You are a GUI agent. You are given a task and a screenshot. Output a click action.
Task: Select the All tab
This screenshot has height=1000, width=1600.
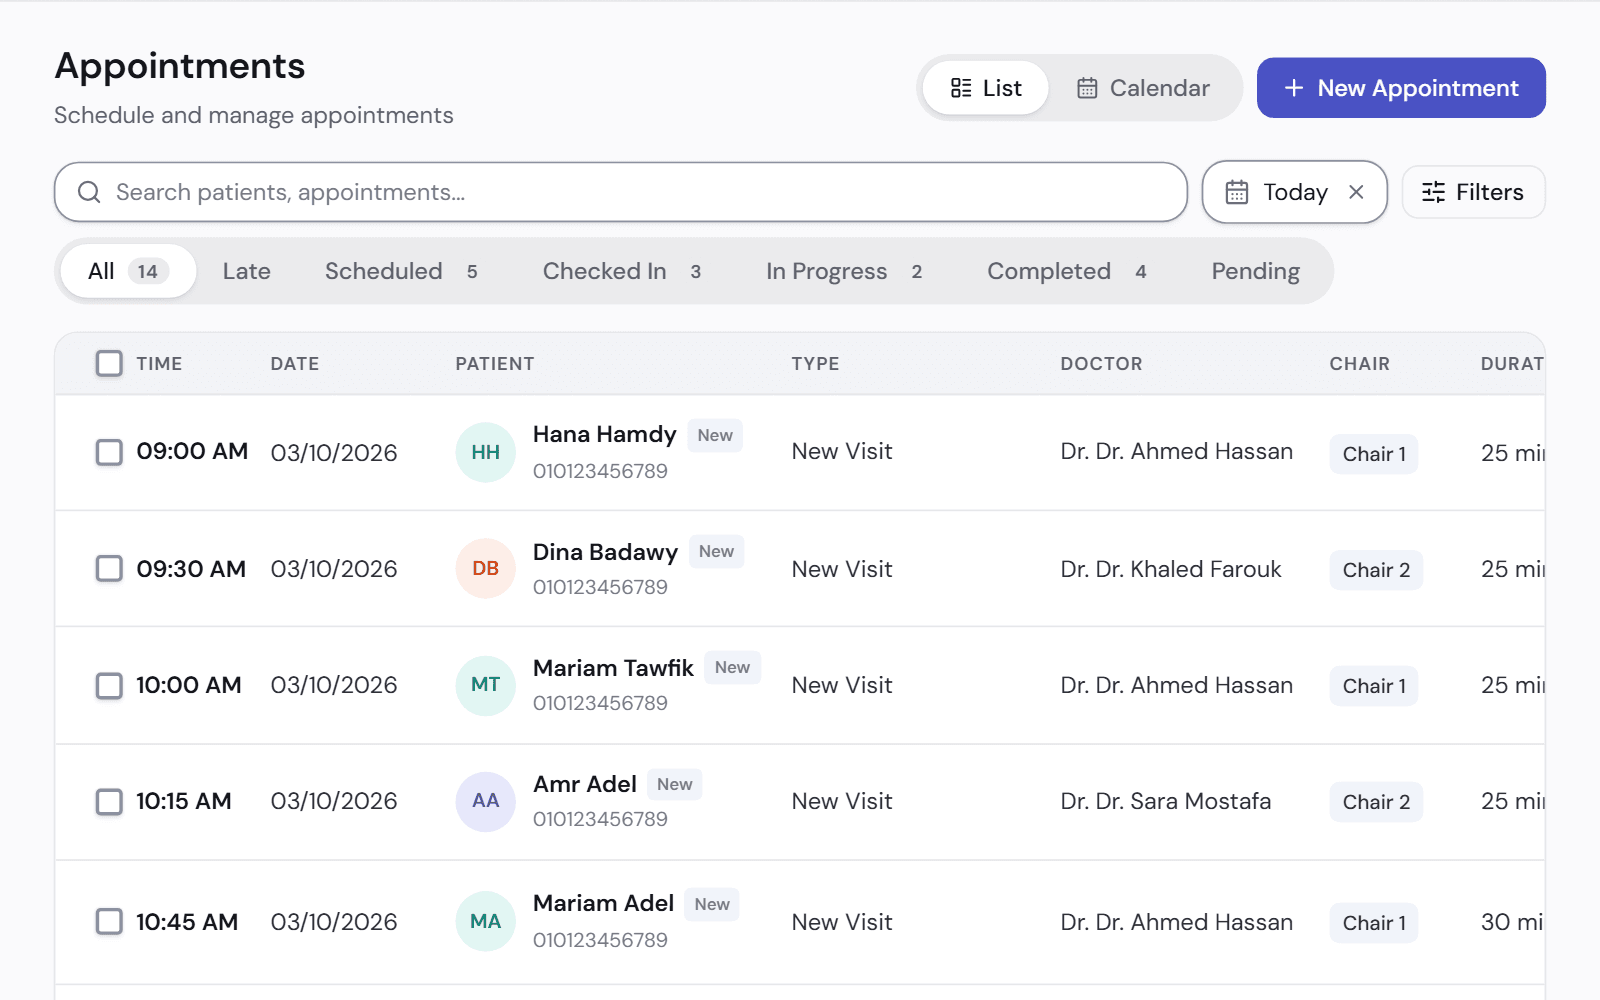[x=128, y=271]
